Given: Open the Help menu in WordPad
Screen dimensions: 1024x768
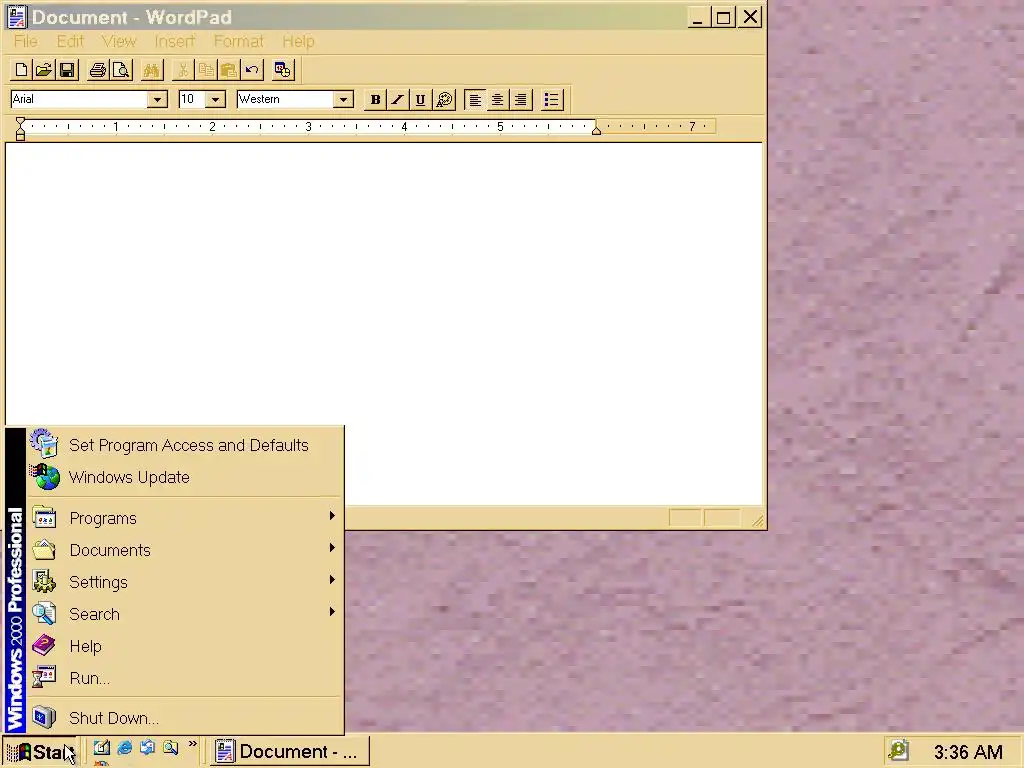Looking at the screenshot, I should [298, 41].
